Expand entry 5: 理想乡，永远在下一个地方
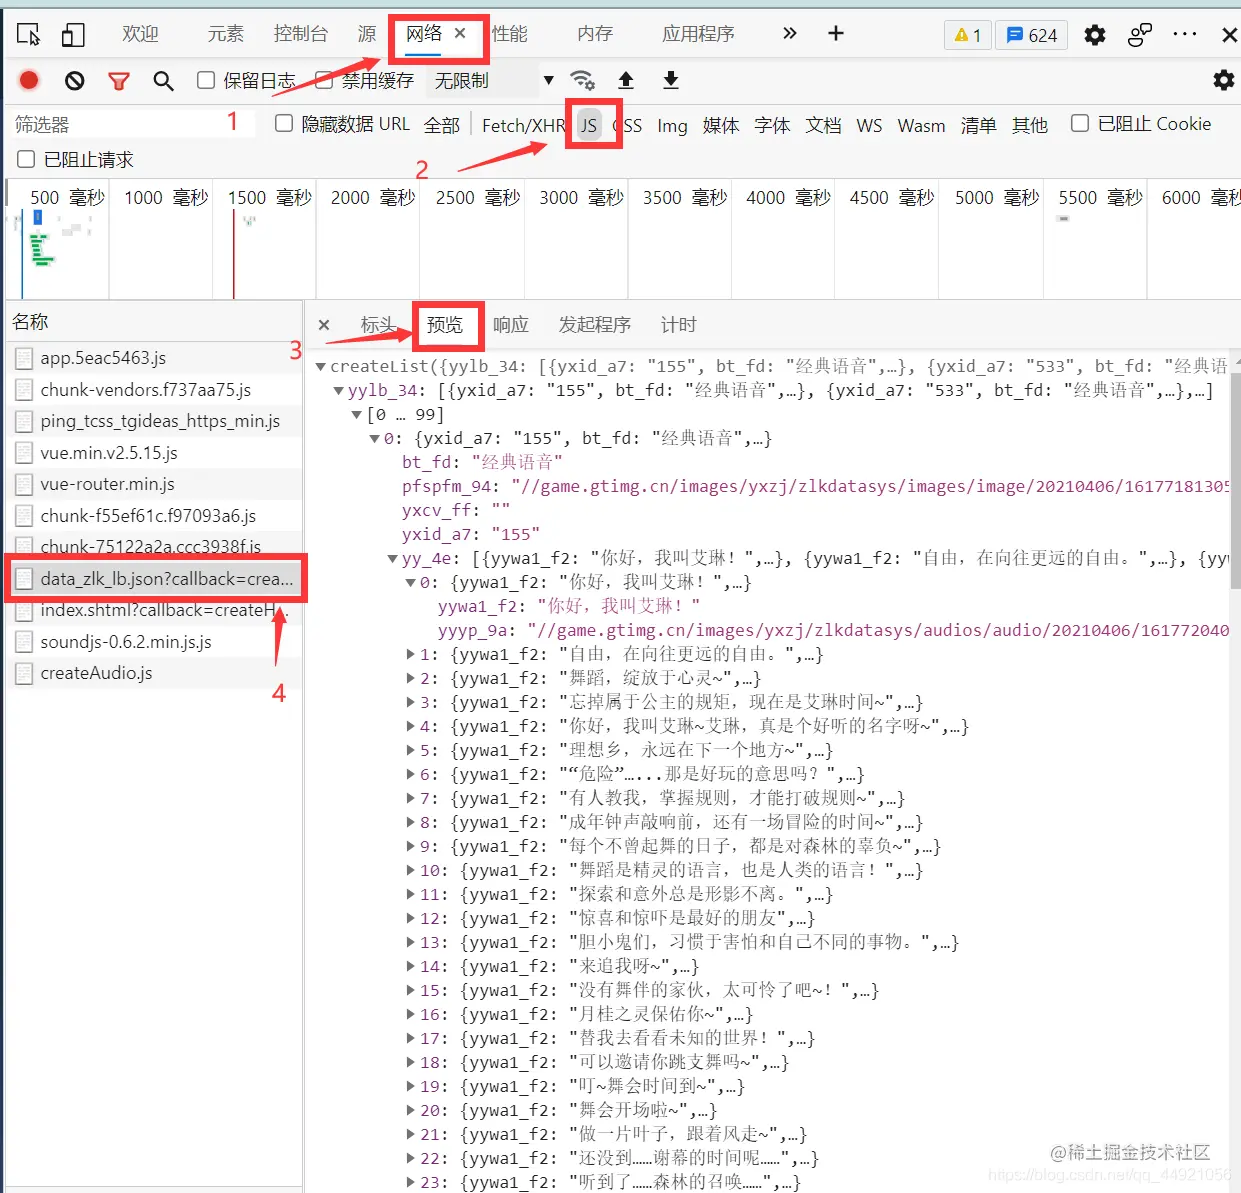Viewport: 1241px width, 1193px height. 411,751
